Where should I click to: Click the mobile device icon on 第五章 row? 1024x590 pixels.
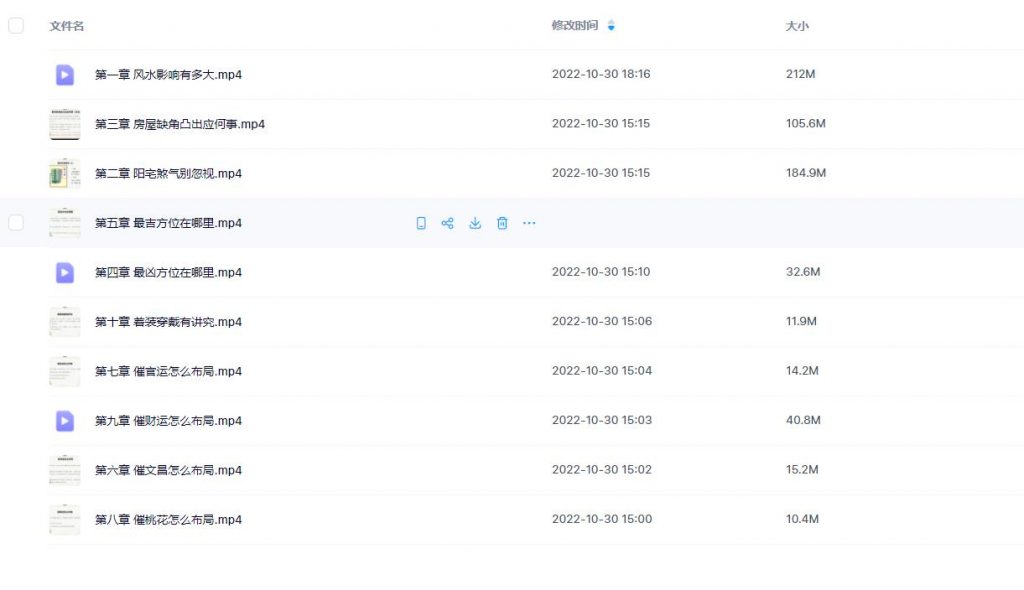click(x=421, y=223)
